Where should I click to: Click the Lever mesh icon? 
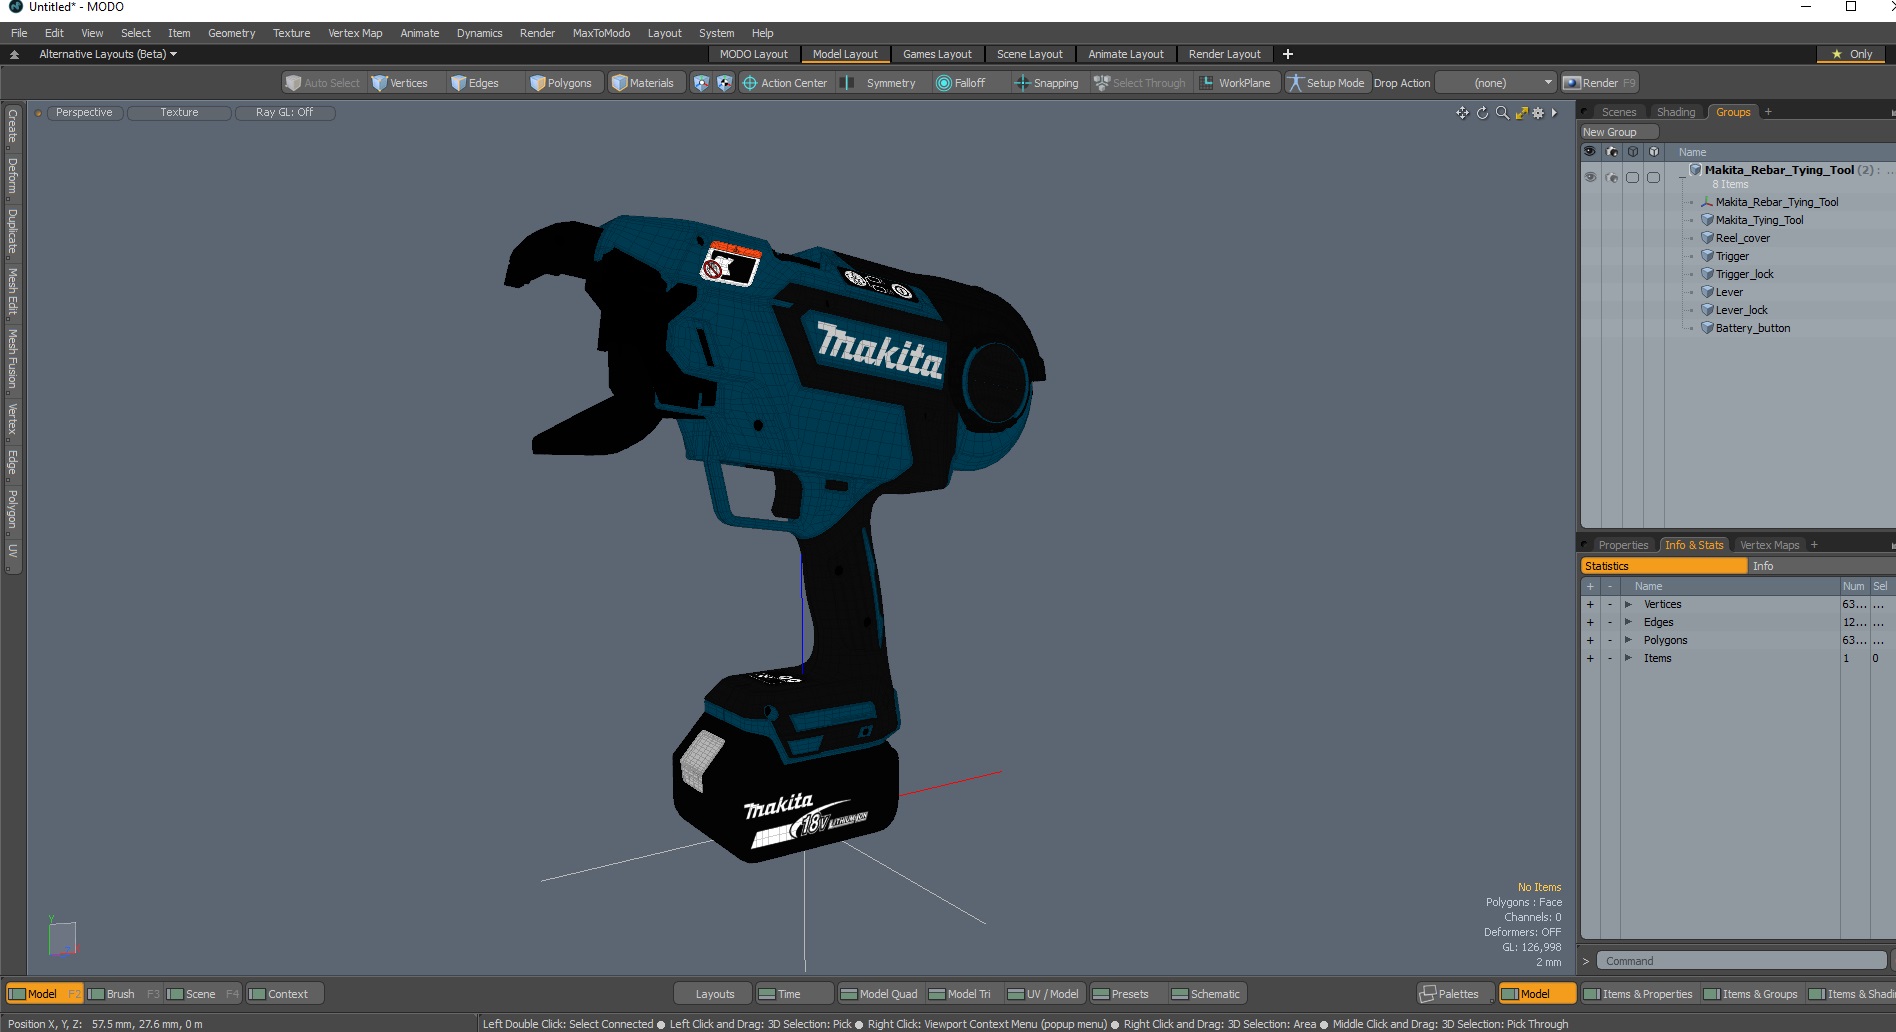(1708, 292)
